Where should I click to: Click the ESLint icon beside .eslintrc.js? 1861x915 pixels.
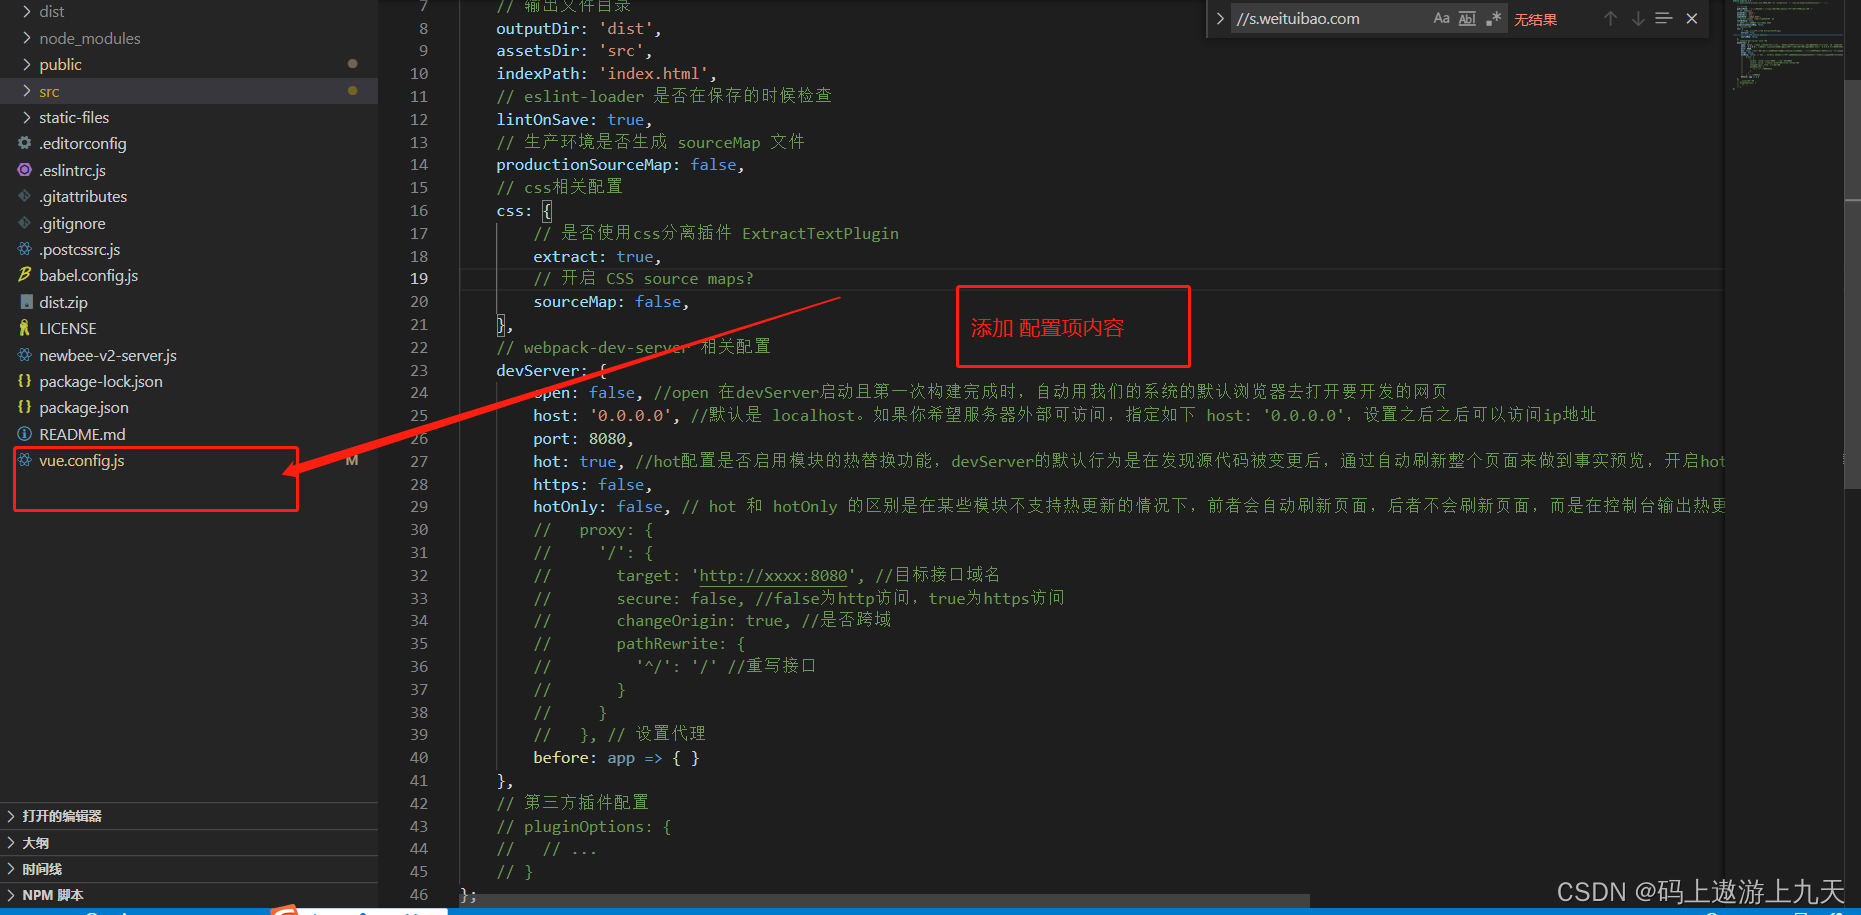[25, 170]
